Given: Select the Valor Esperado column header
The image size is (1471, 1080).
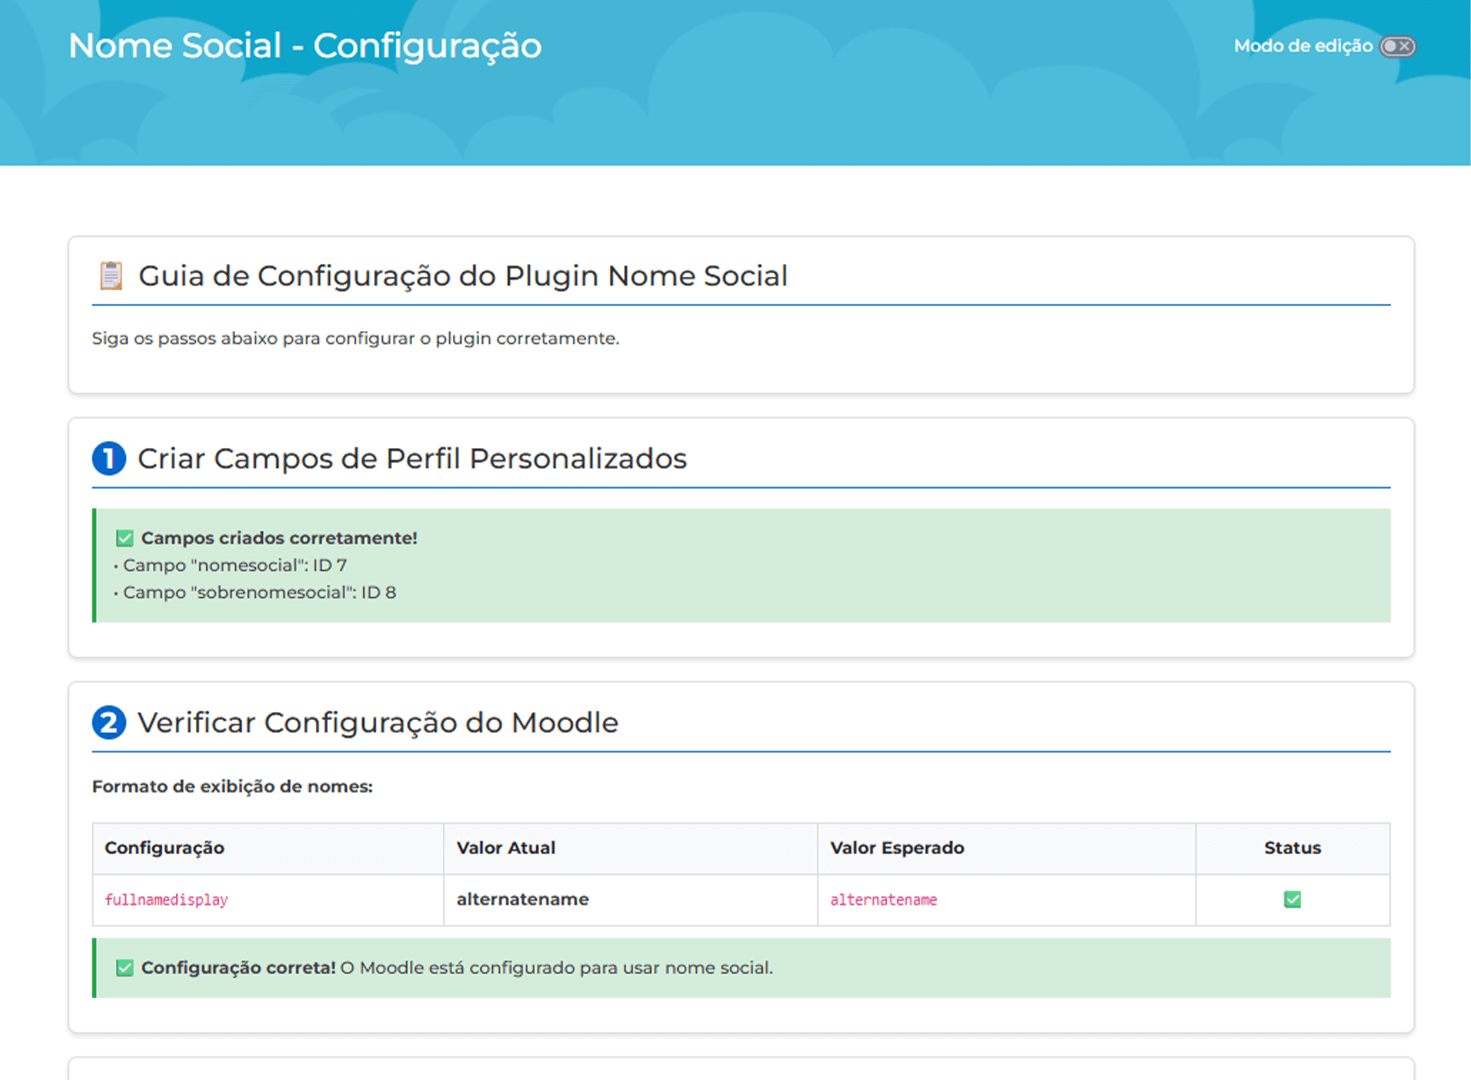Looking at the screenshot, I should coord(897,848).
